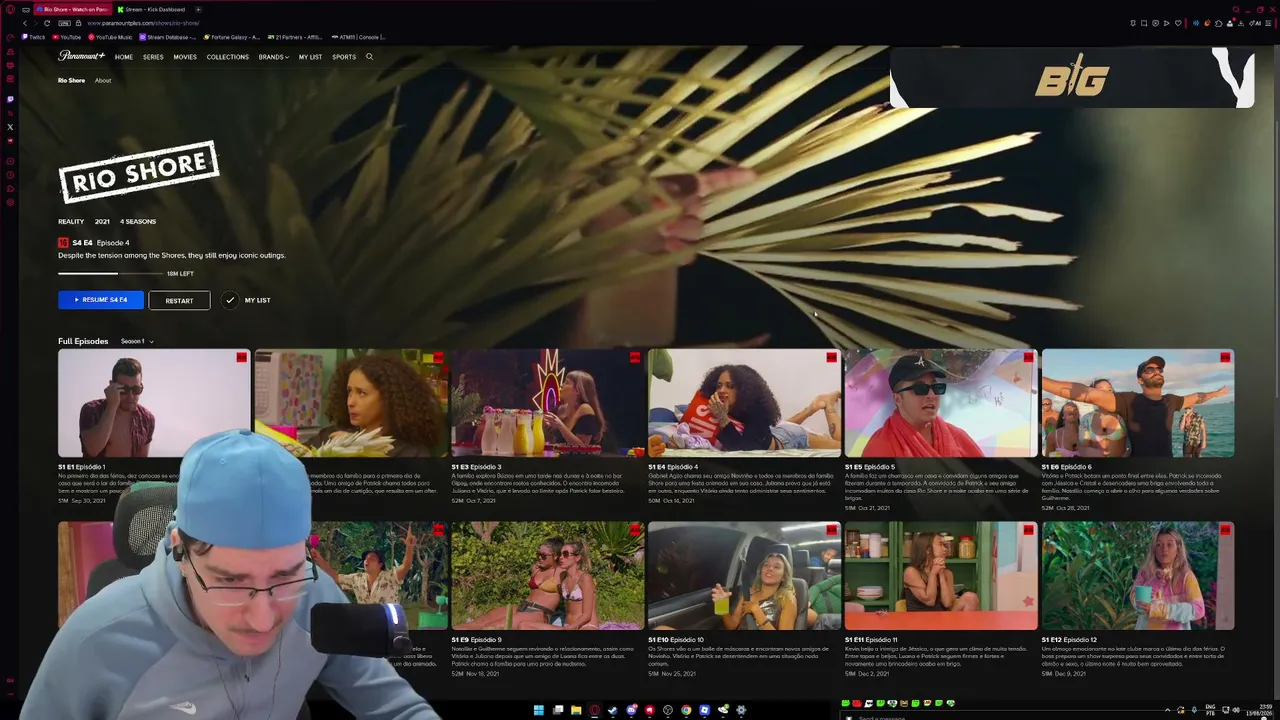This screenshot has width=1280, height=720.
Task: Switch to the About tab
Action: tap(103, 80)
